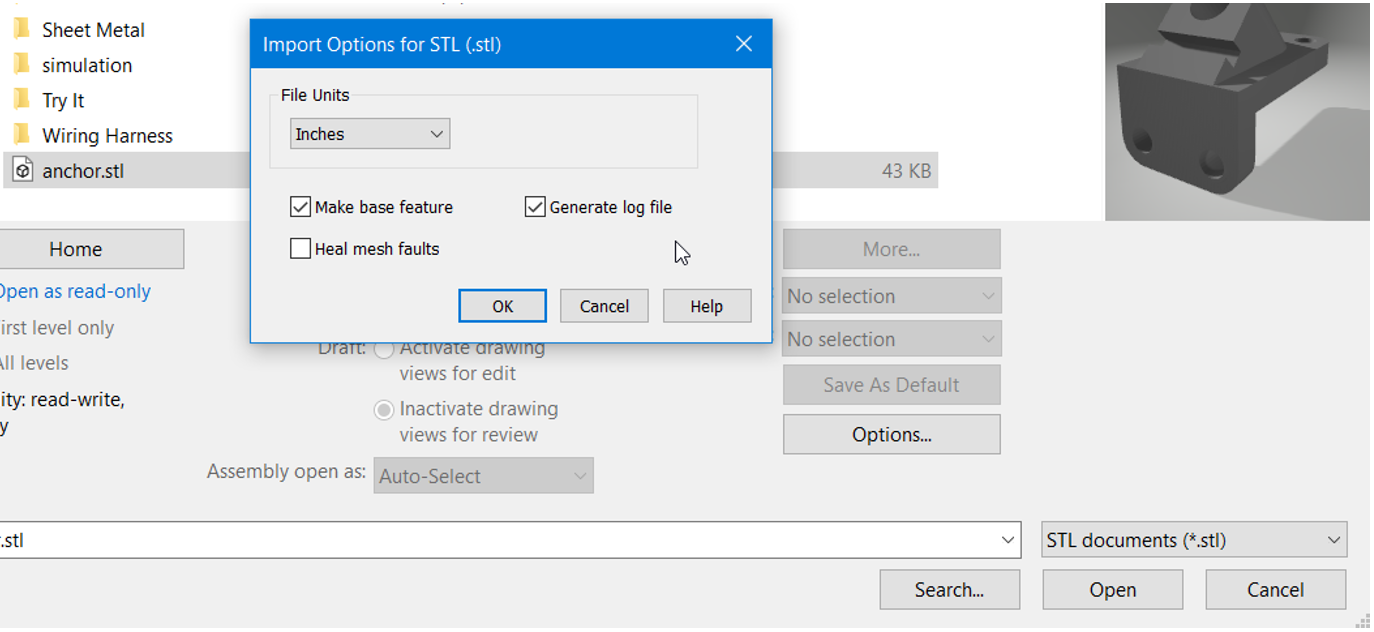
Task: Enable Heal mesh faults
Action: click(300, 248)
